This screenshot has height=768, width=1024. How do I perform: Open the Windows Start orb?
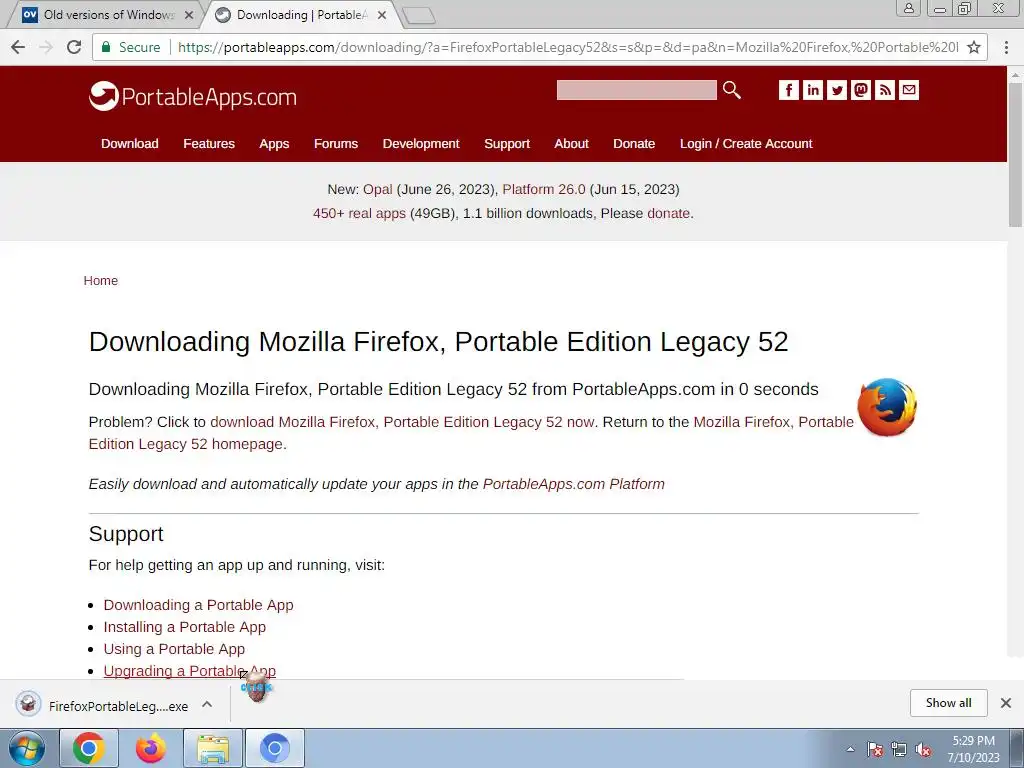27,748
